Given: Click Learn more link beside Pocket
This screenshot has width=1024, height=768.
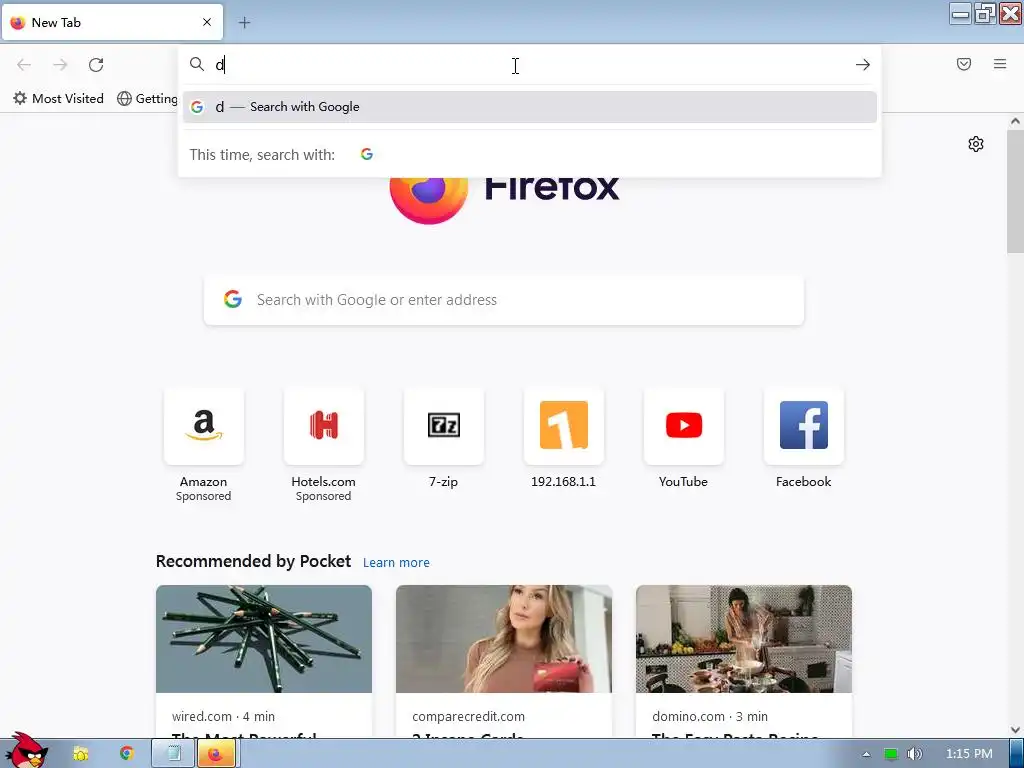Looking at the screenshot, I should [x=396, y=563].
